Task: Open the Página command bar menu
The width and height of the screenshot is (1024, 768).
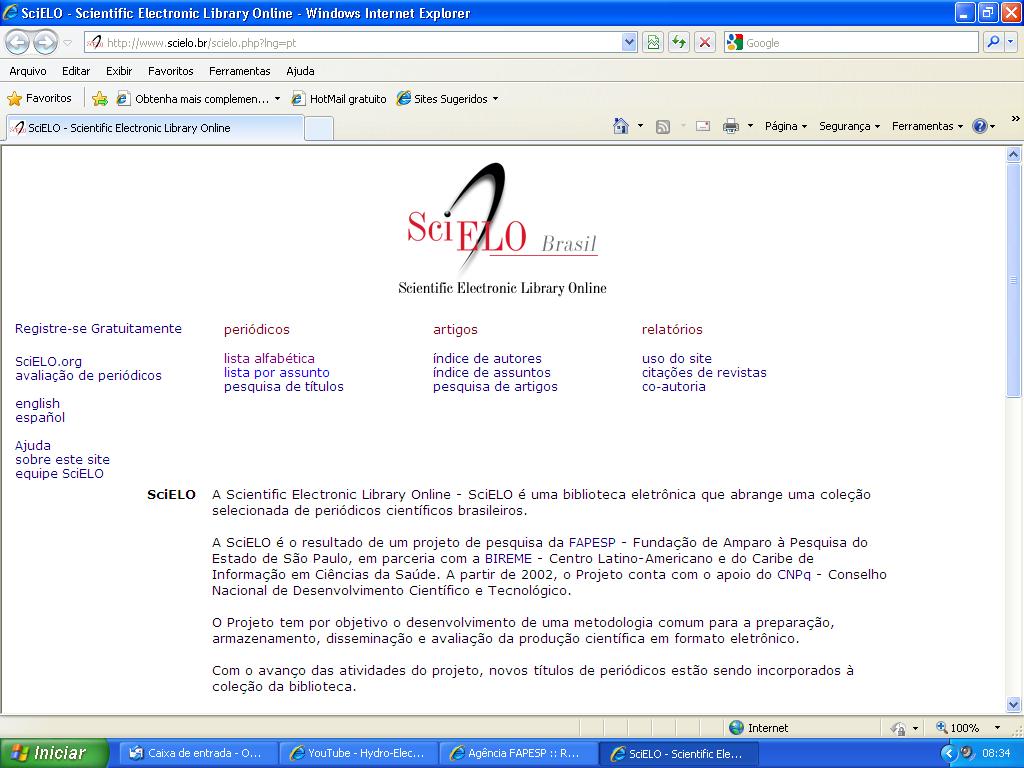Action: coord(786,126)
